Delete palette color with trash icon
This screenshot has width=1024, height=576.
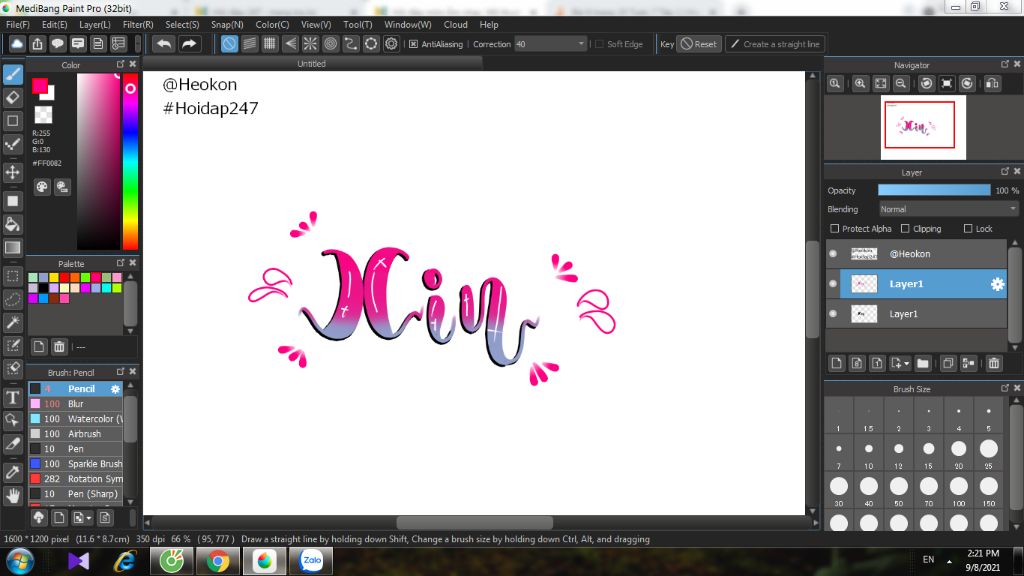tap(59, 347)
